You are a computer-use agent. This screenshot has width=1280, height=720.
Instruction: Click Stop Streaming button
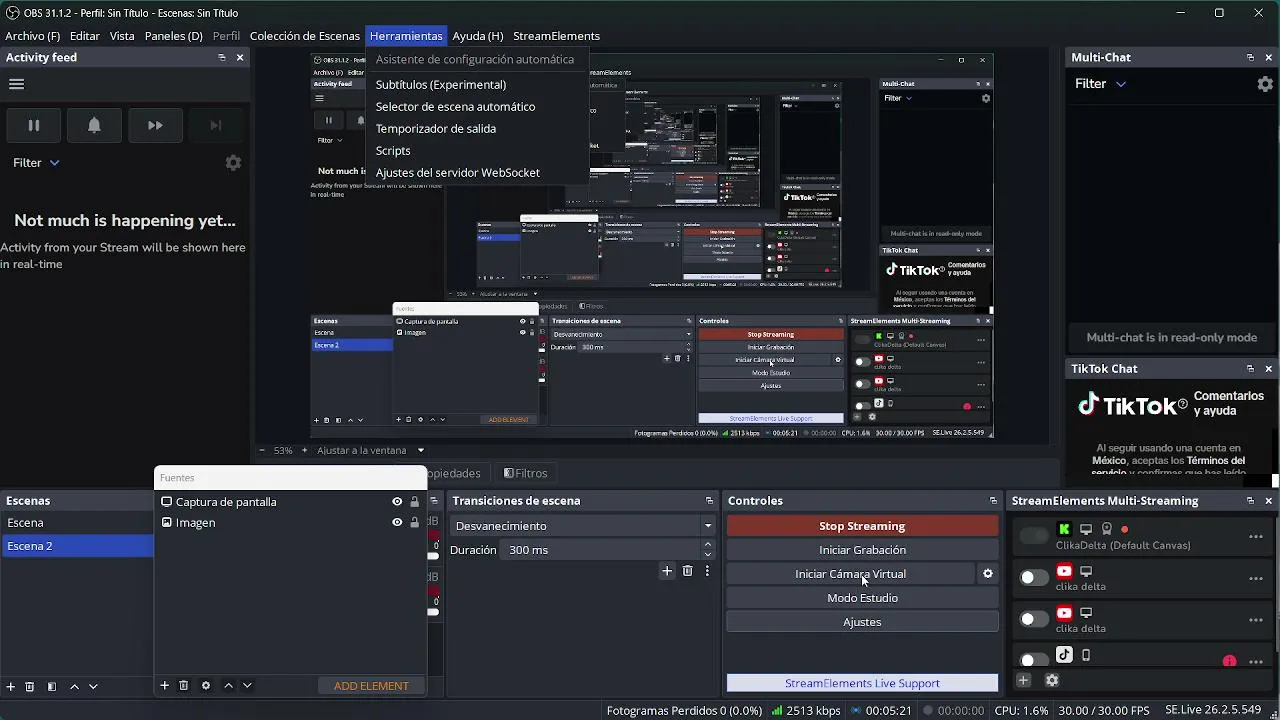(862, 526)
